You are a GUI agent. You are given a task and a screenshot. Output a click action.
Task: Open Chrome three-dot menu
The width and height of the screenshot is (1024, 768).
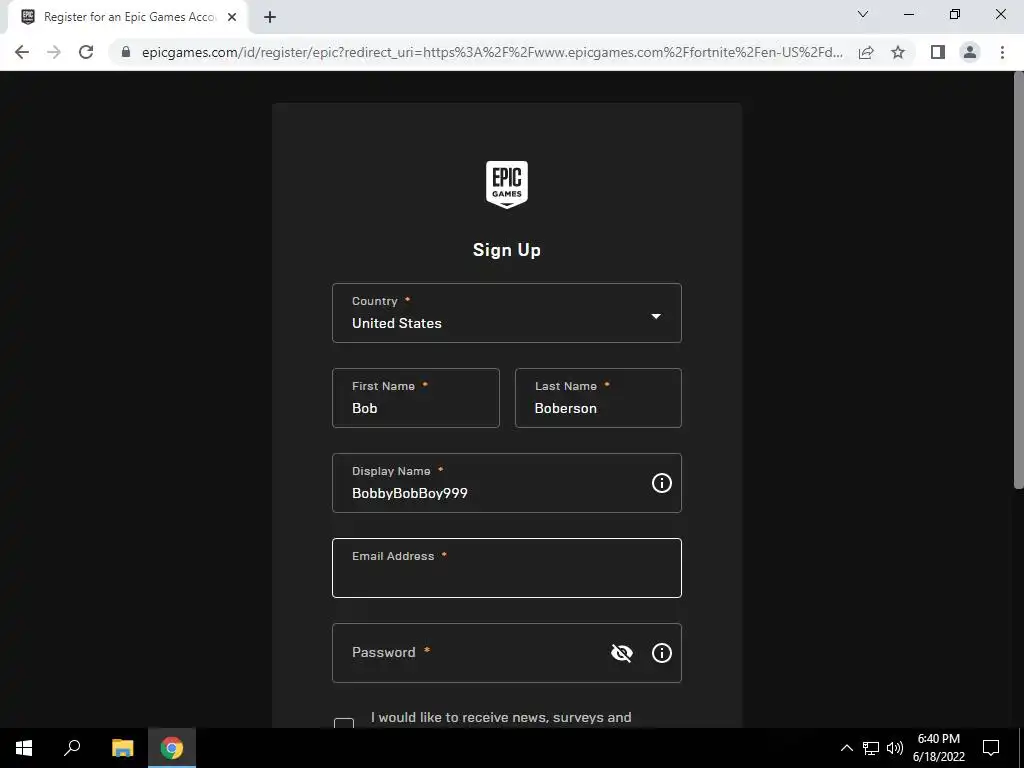click(1002, 52)
